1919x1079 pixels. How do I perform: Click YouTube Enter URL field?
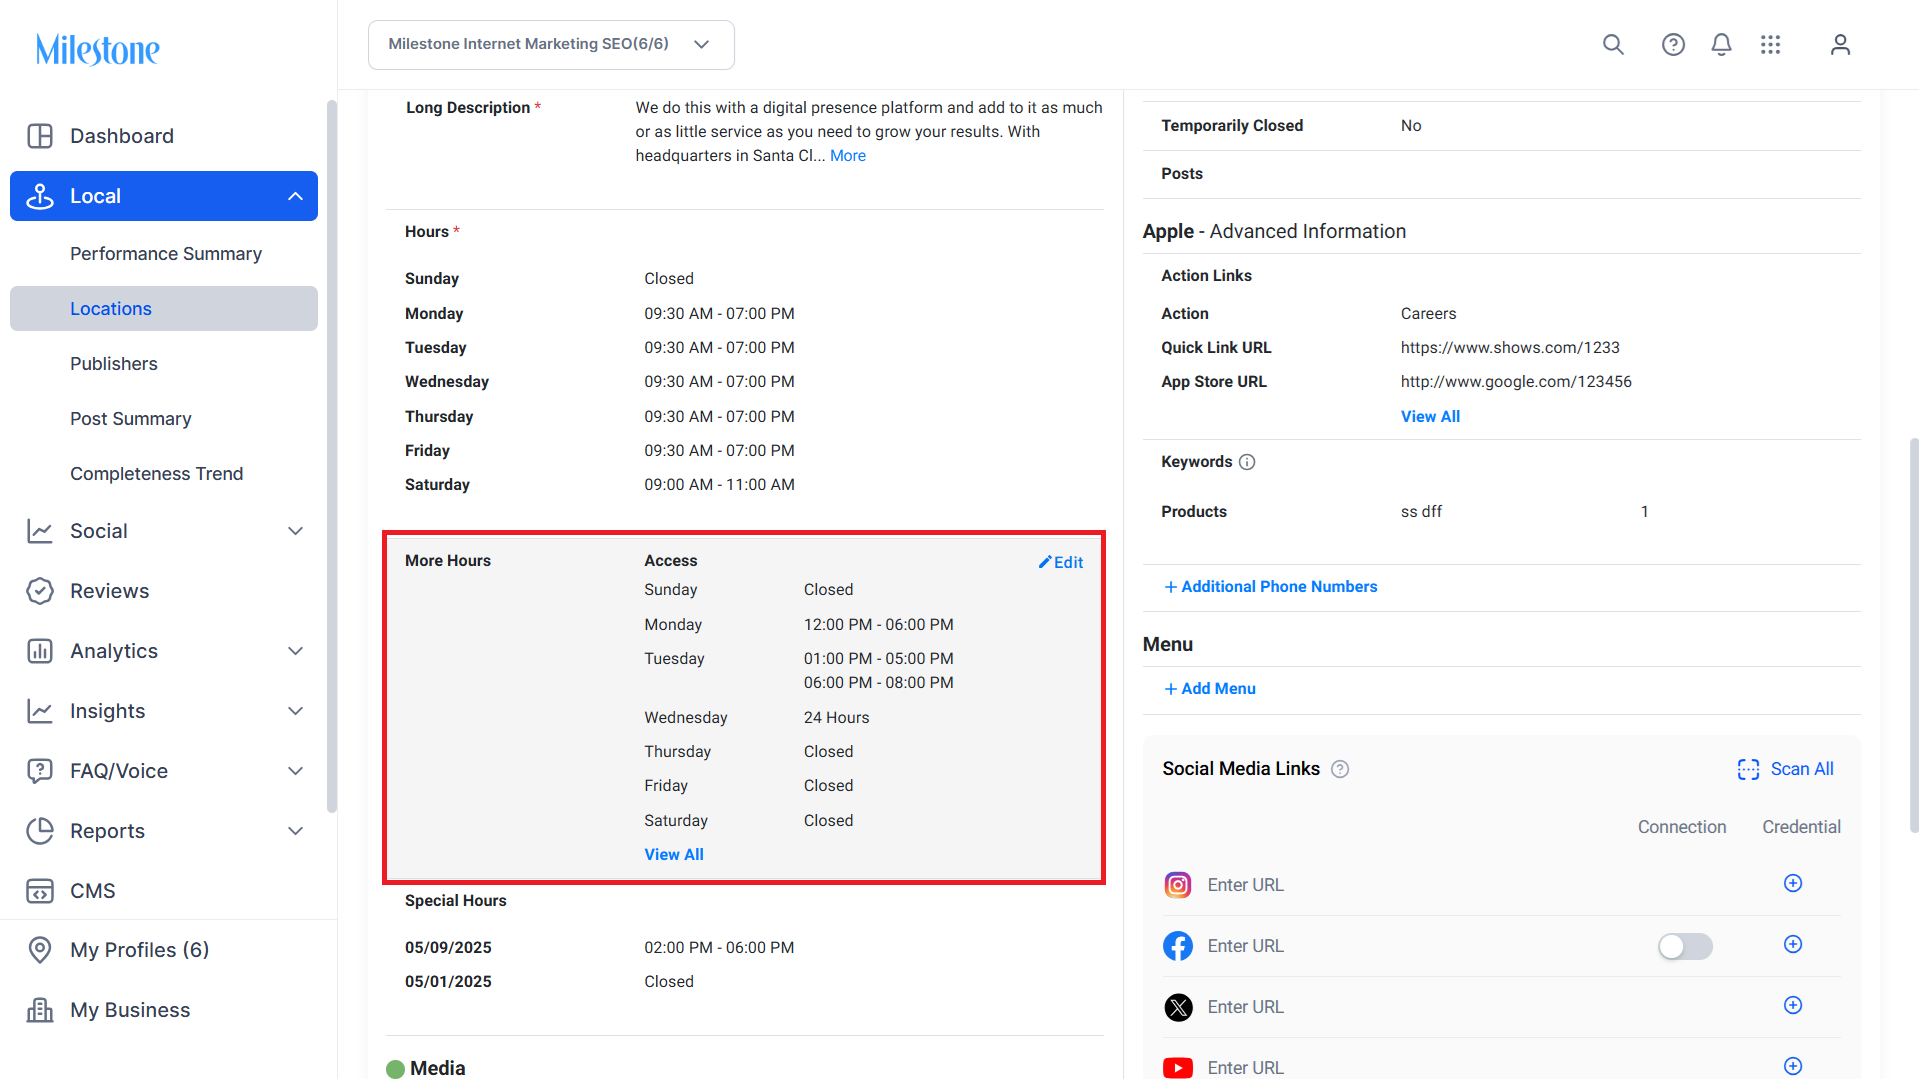pos(1245,1068)
